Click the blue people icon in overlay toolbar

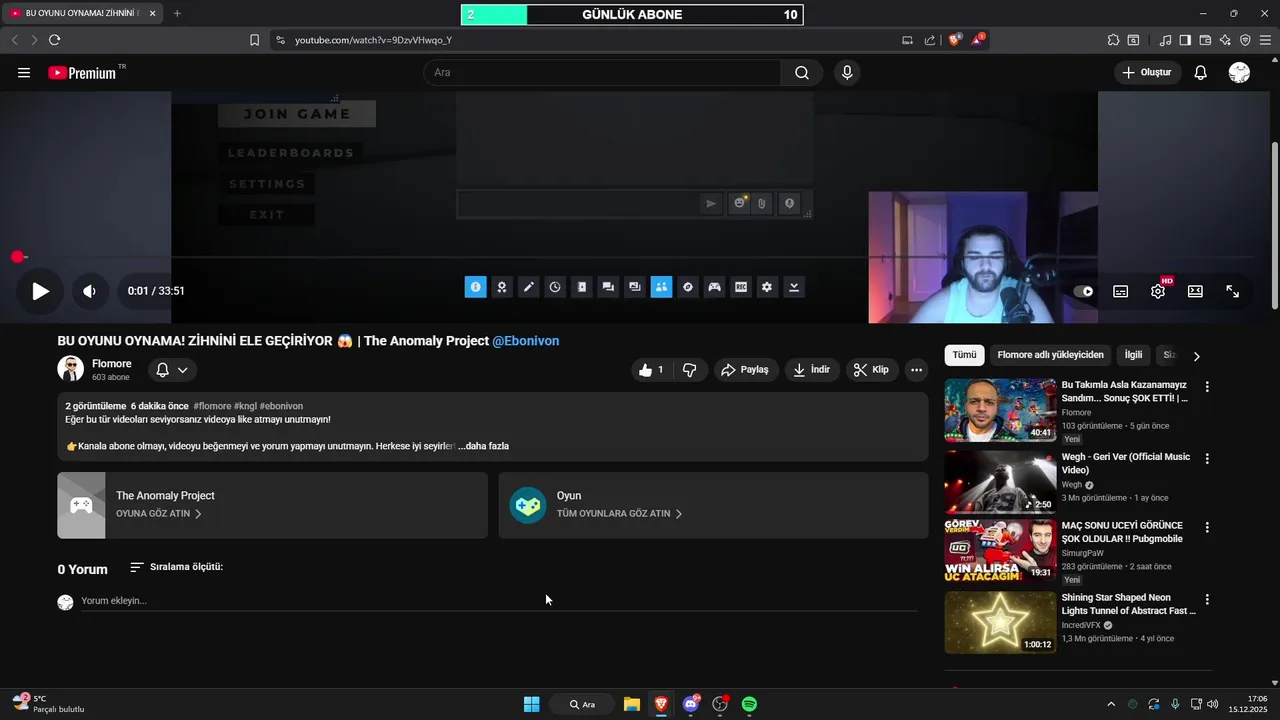pyautogui.click(x=661, y=287)
